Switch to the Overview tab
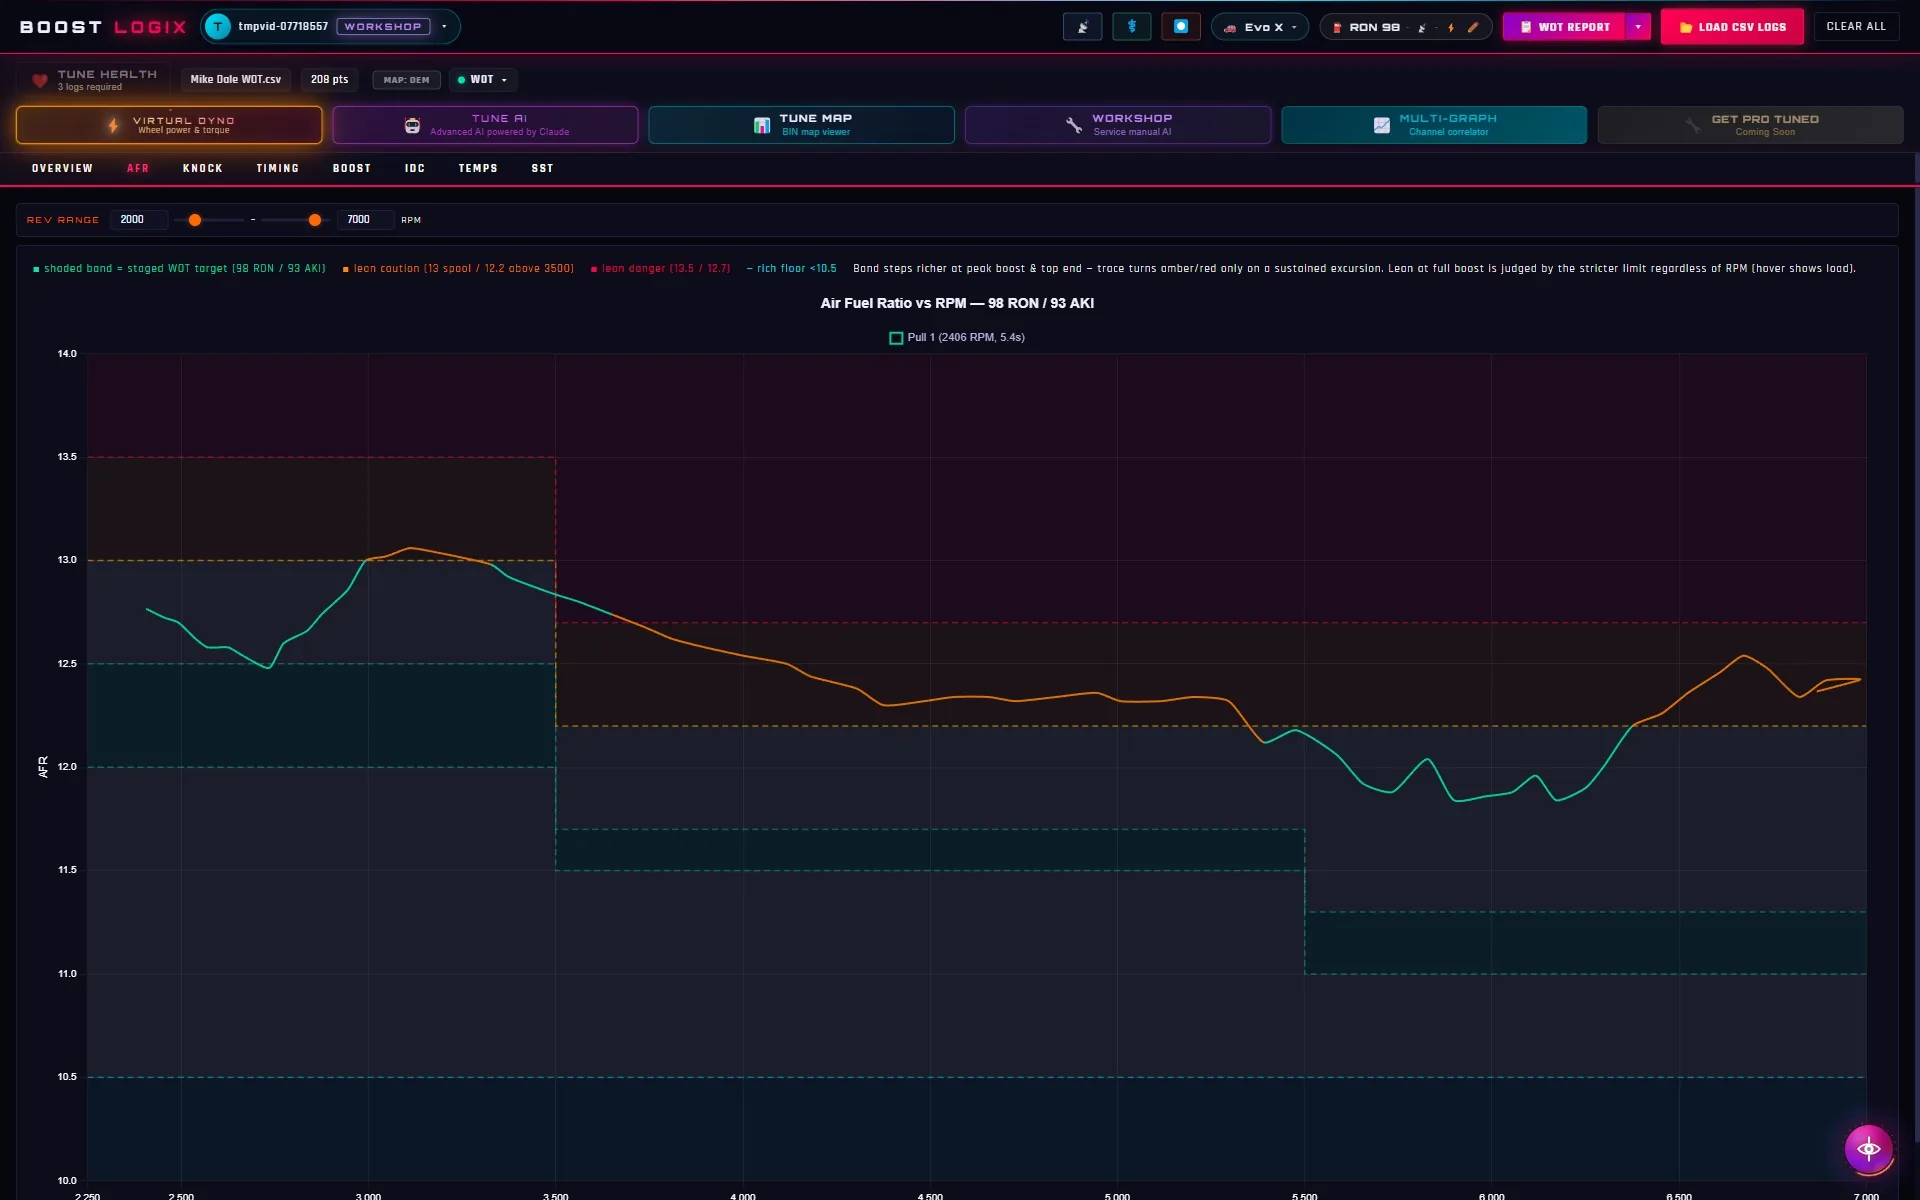This screenshot has width=1920, height=1200. (62, 168)
